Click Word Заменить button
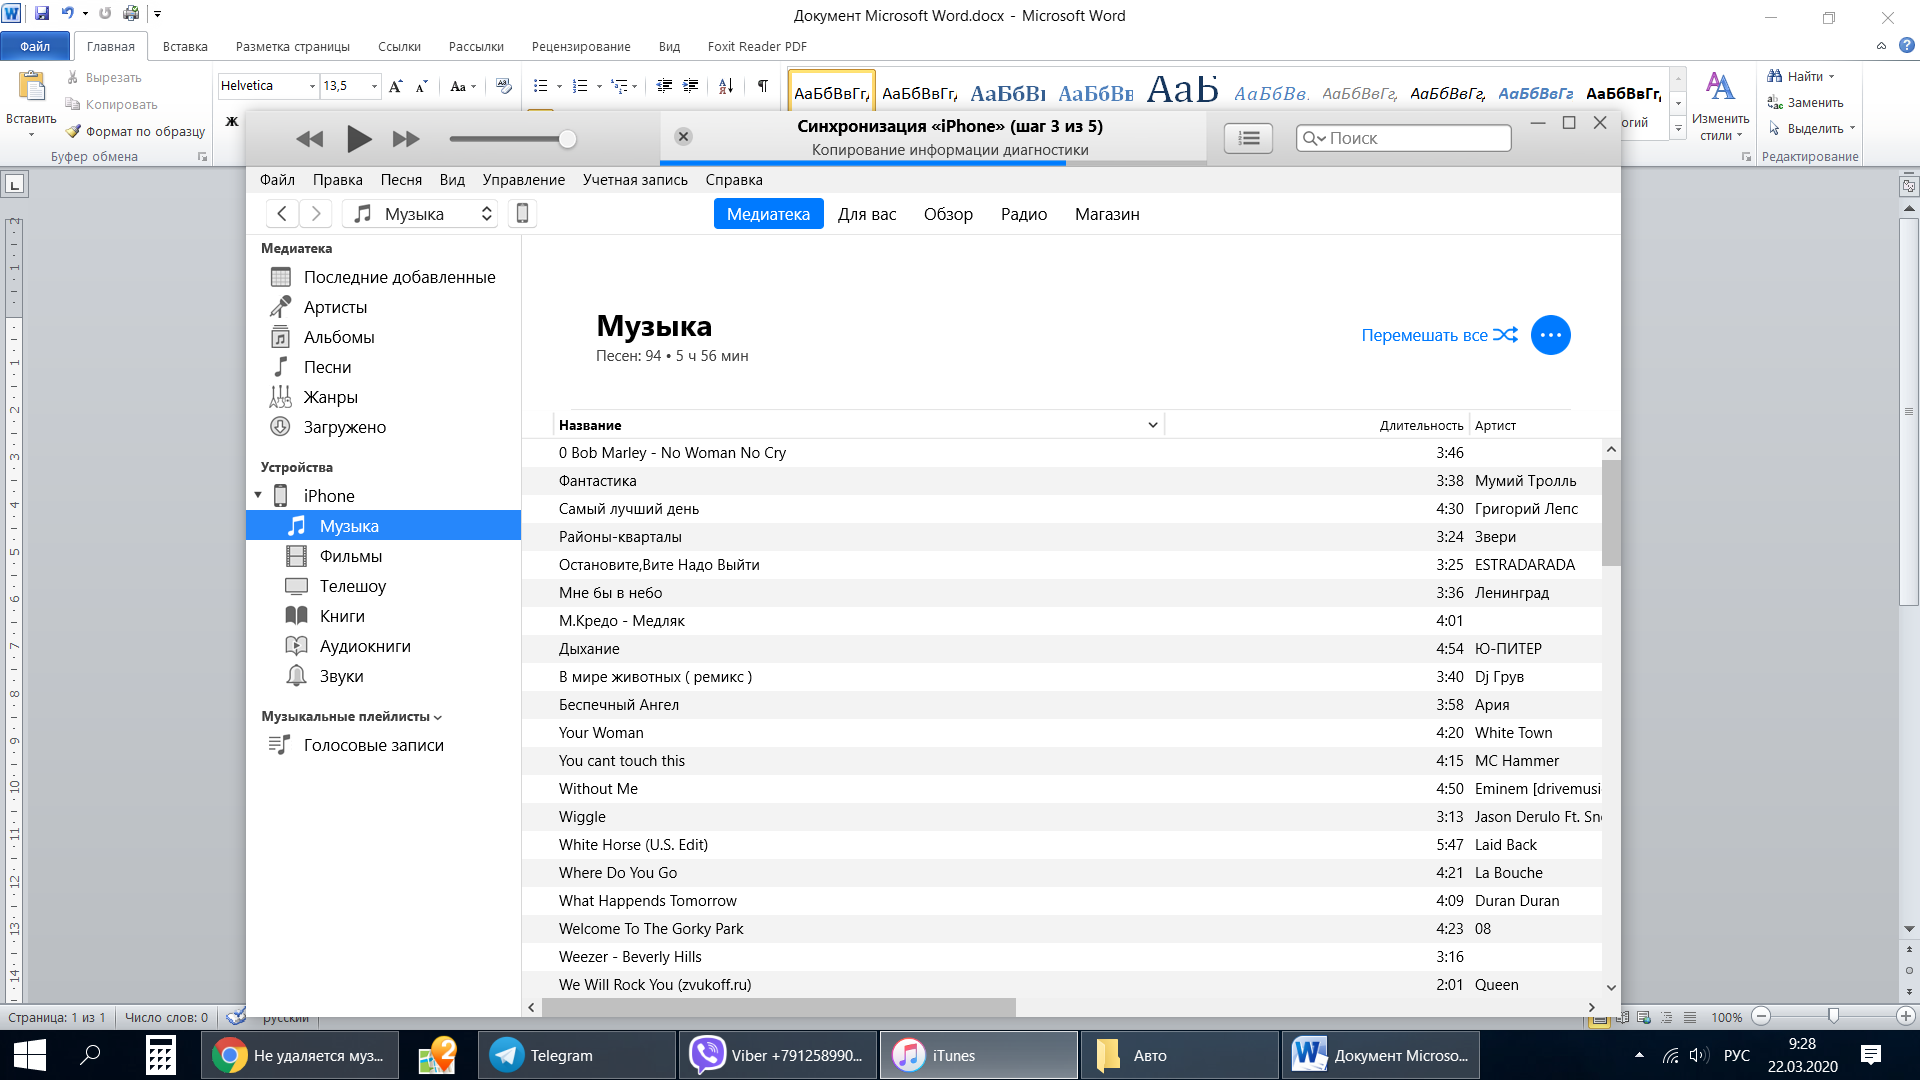This screenshot has width=1920, height=1080. coord(1805,103)
